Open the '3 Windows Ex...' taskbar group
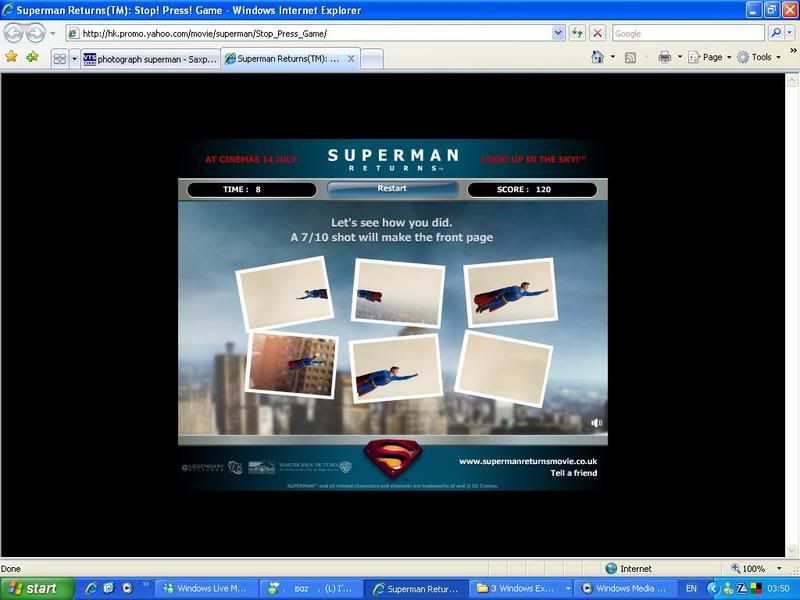Screen dimensions: 800x600 pyautogui.click(x=520, y=588)
